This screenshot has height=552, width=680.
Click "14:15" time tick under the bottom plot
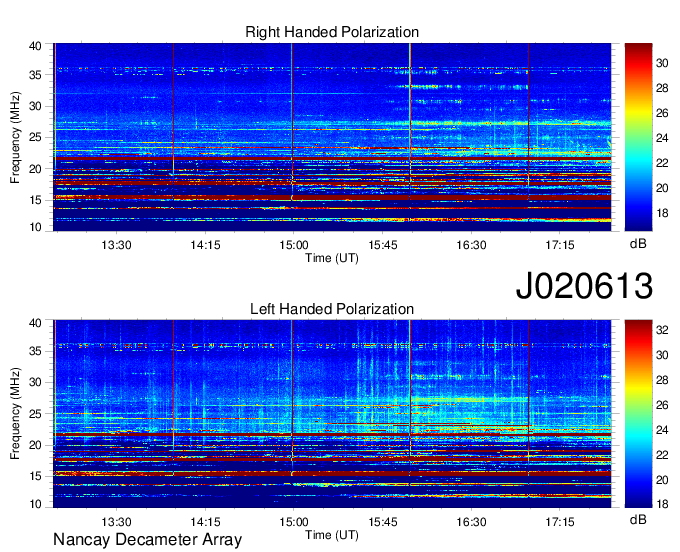click(x=205, y=522)
